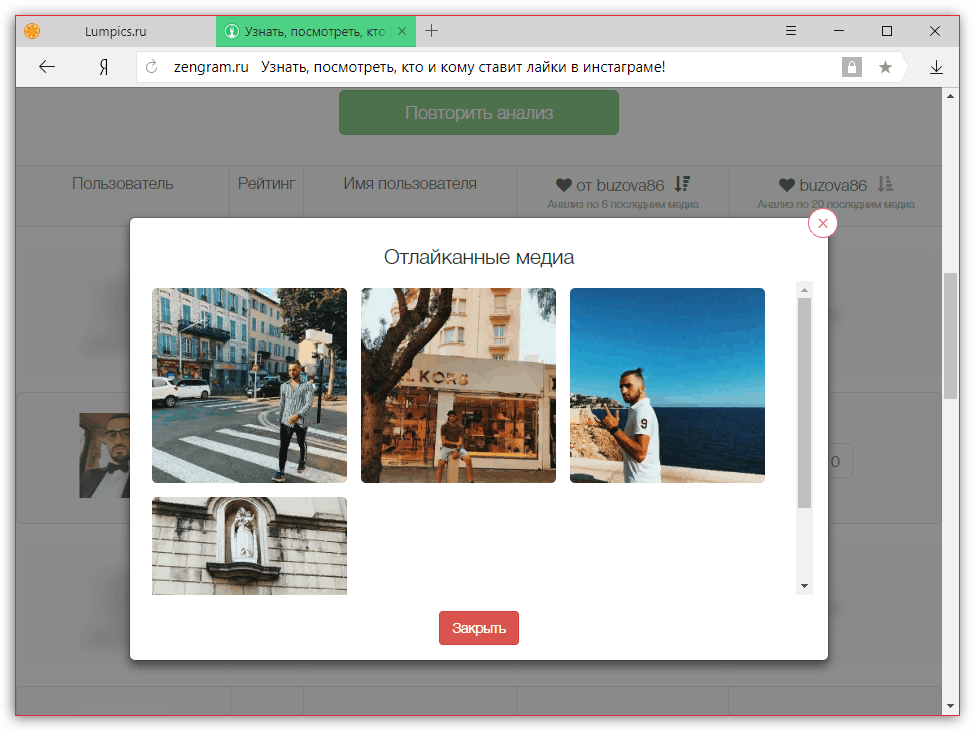The image size is (975, 731).
Task: Close the zengram tab with the X
Action: [x=402, y=30]
